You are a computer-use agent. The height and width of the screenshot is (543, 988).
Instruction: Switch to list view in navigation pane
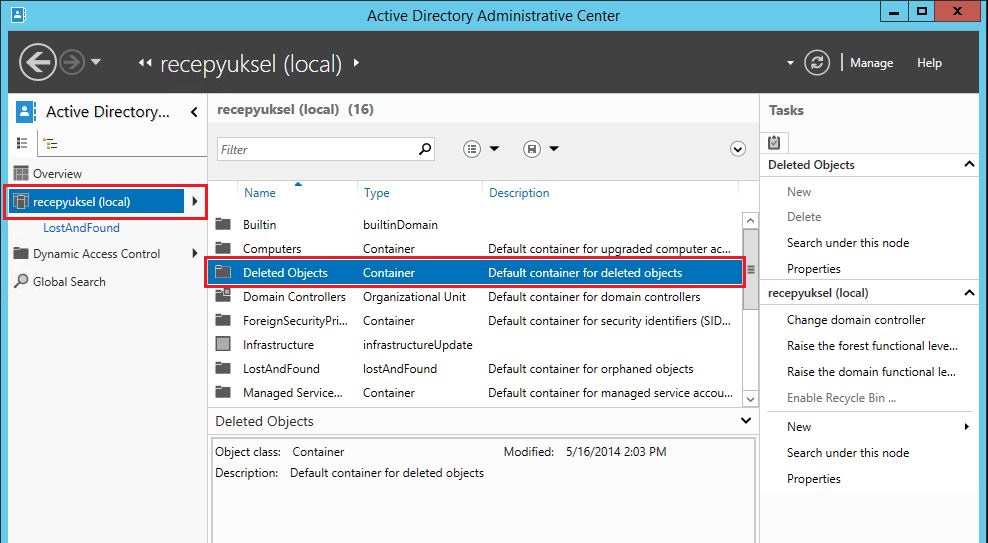[22, 144]
